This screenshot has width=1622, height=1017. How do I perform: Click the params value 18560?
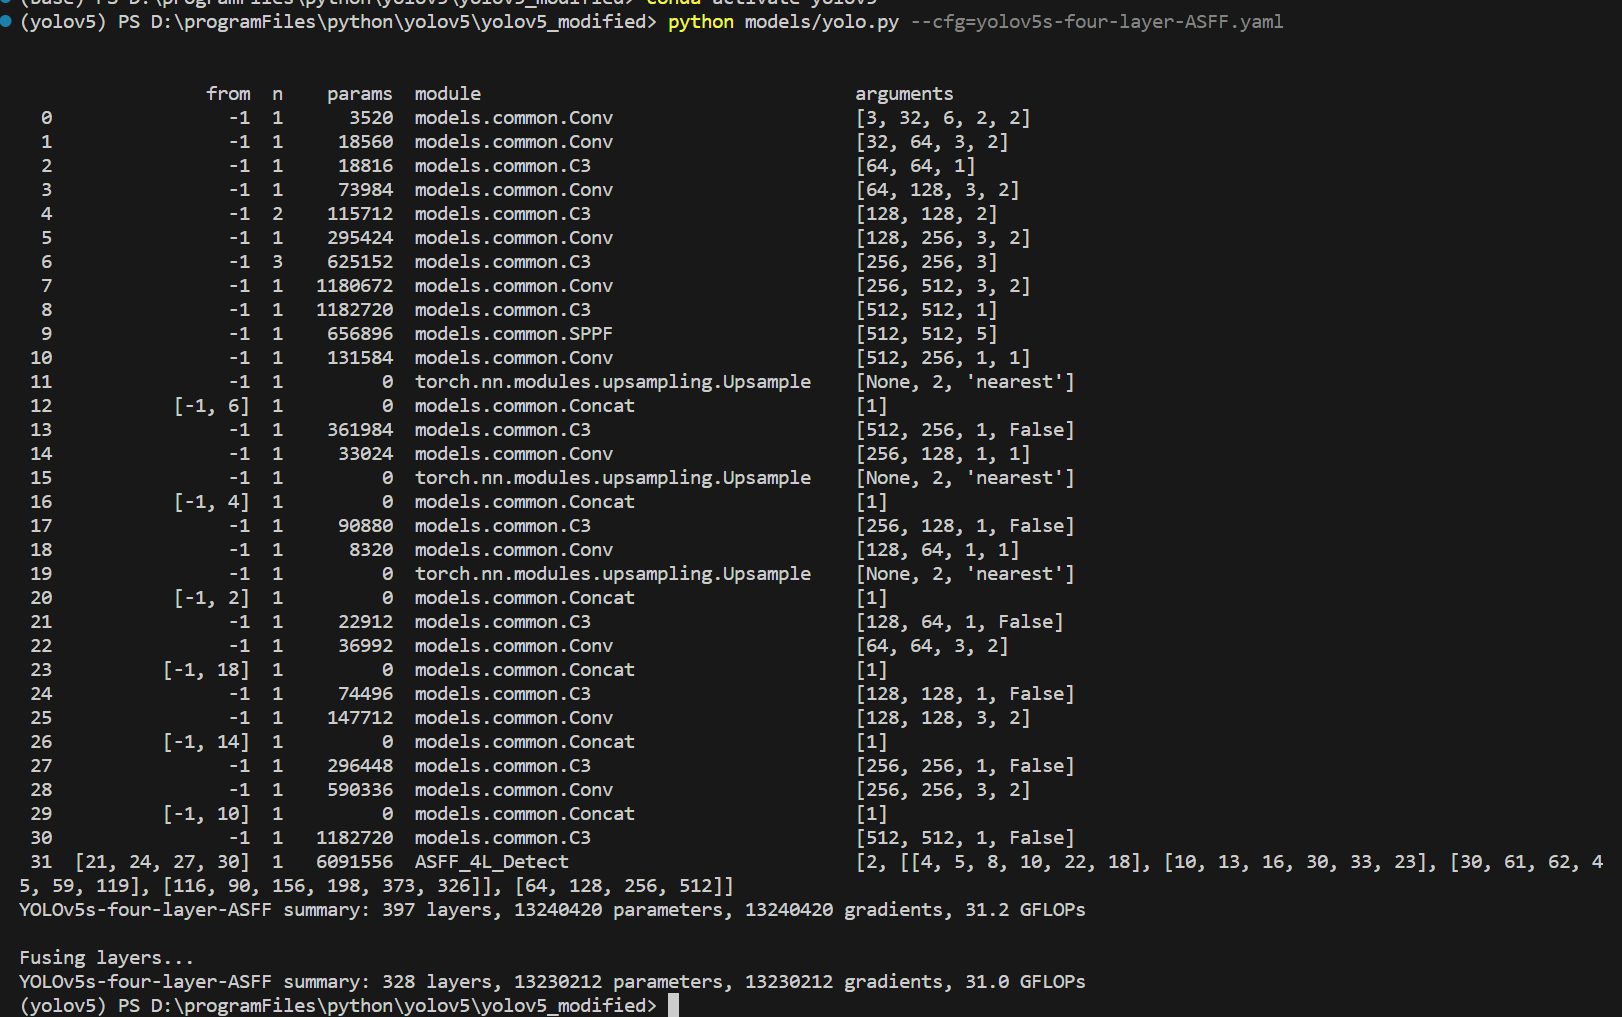[x=365, y=141]
